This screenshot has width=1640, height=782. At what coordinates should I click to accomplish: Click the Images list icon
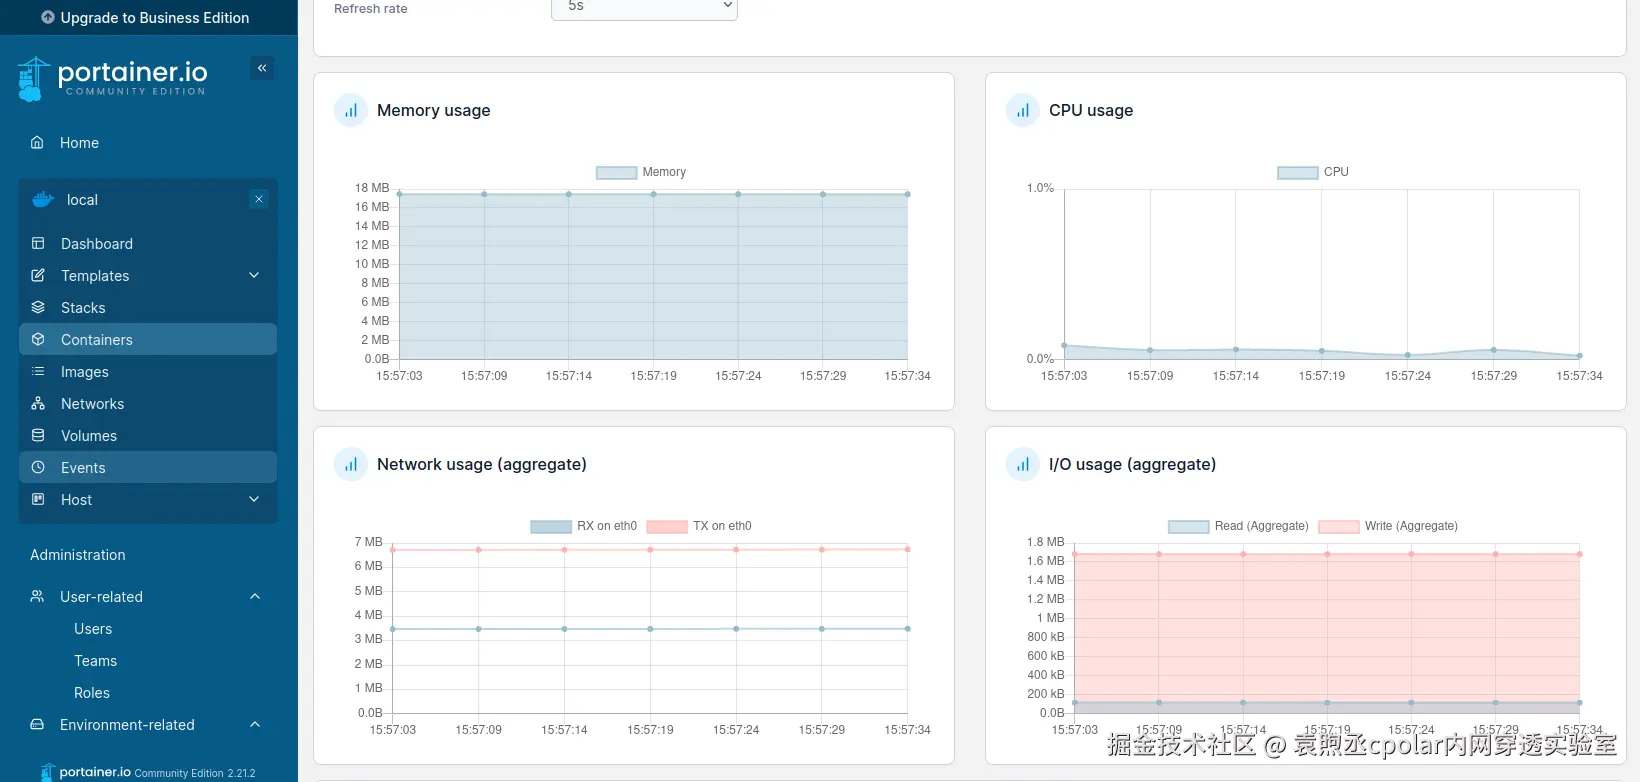[x=38, y=372]
